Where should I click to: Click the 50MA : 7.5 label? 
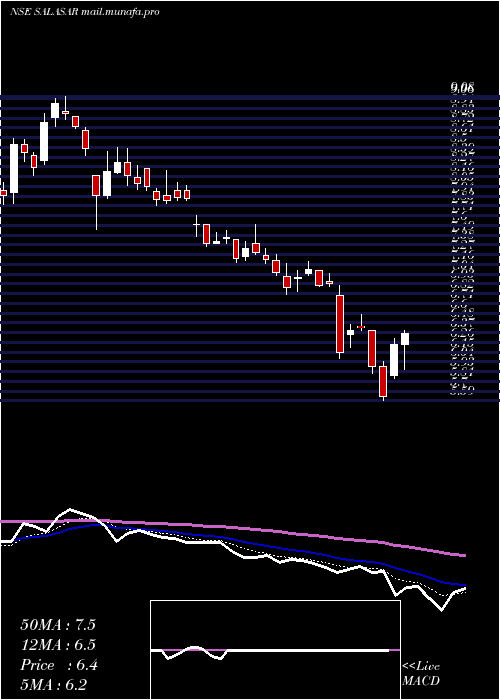pyautogui.click(x=58, y=625)
